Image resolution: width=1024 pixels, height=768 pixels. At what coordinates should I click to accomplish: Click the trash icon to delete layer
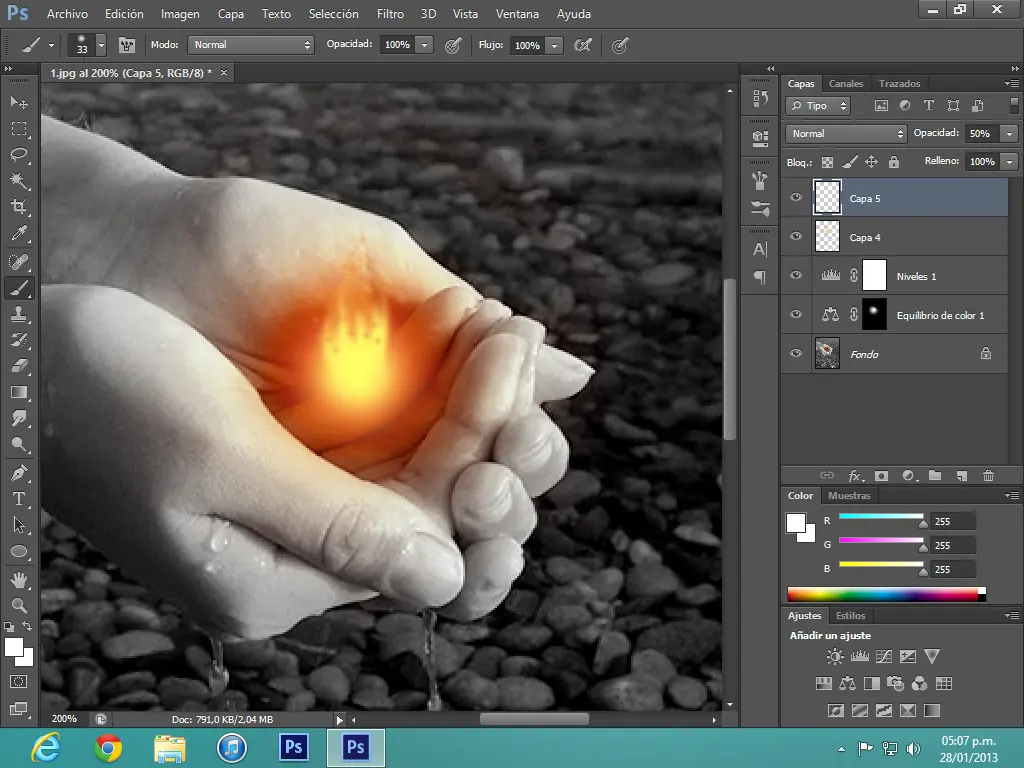pyautogui.click(x=988, y=476)
